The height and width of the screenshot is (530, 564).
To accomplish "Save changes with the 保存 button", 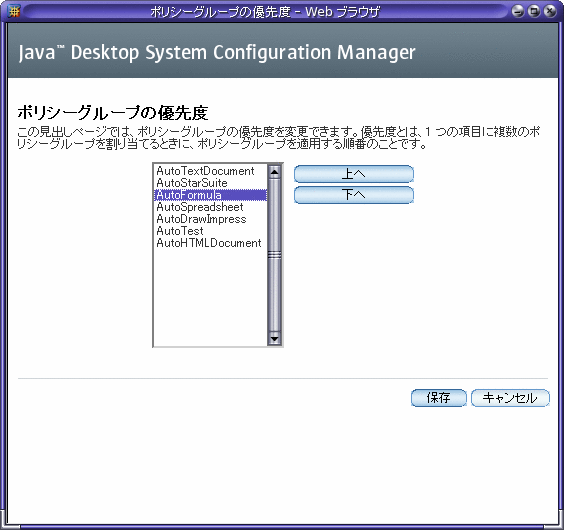I will pos(438,398).
